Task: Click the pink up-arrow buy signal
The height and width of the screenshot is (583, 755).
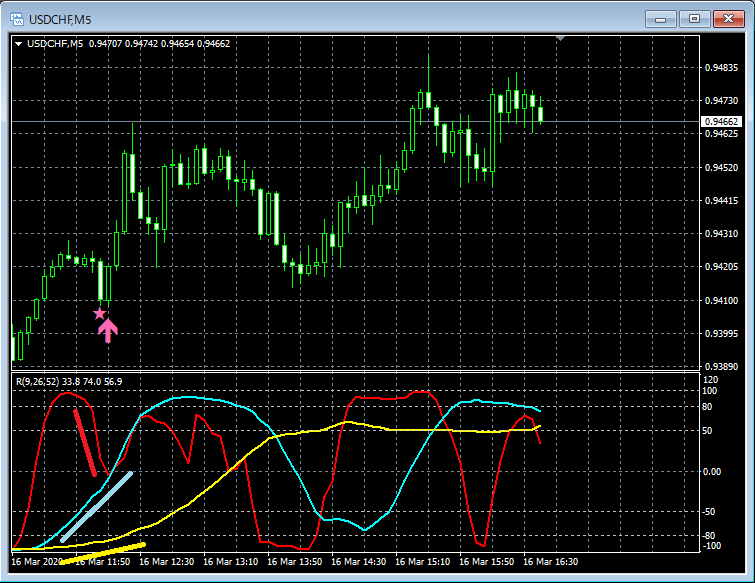Action: [x=108, y=331]
